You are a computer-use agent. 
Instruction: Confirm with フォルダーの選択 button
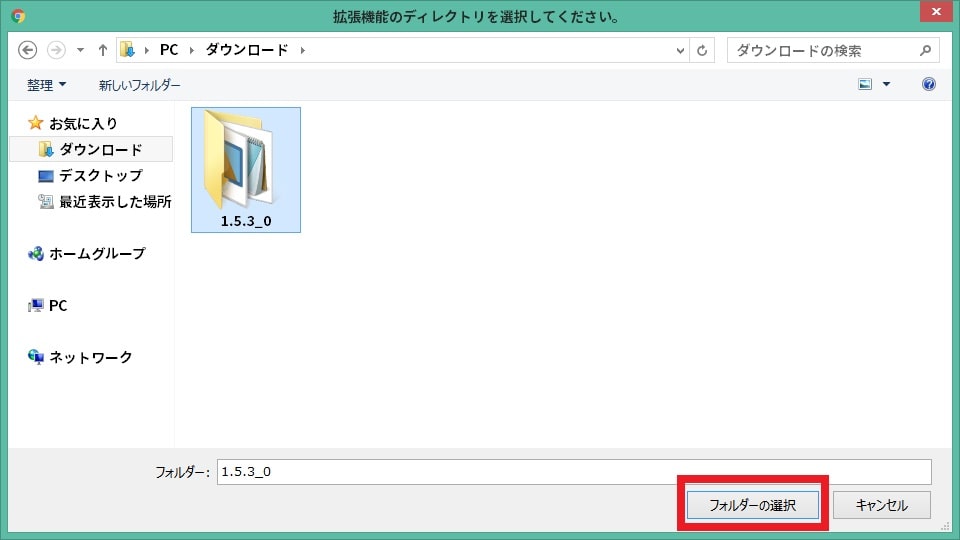click(x=752, y=505)
